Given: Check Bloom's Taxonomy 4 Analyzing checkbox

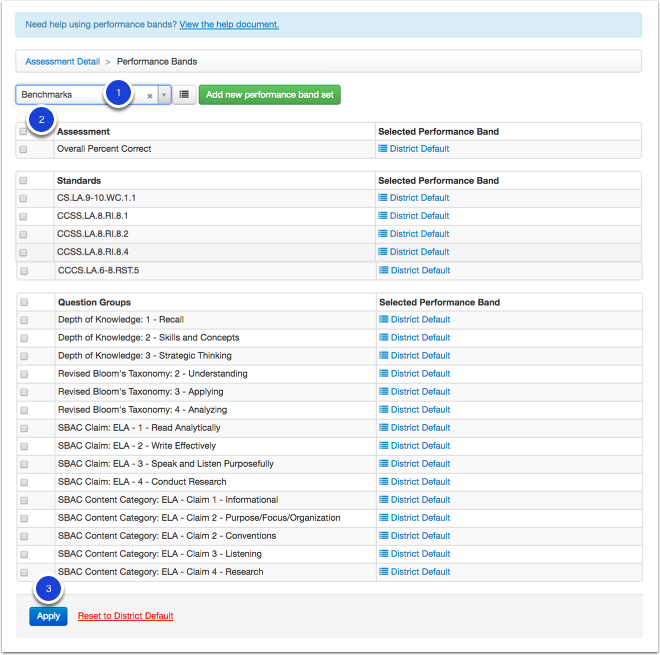Looking at the screenshot, I should 24,410.
